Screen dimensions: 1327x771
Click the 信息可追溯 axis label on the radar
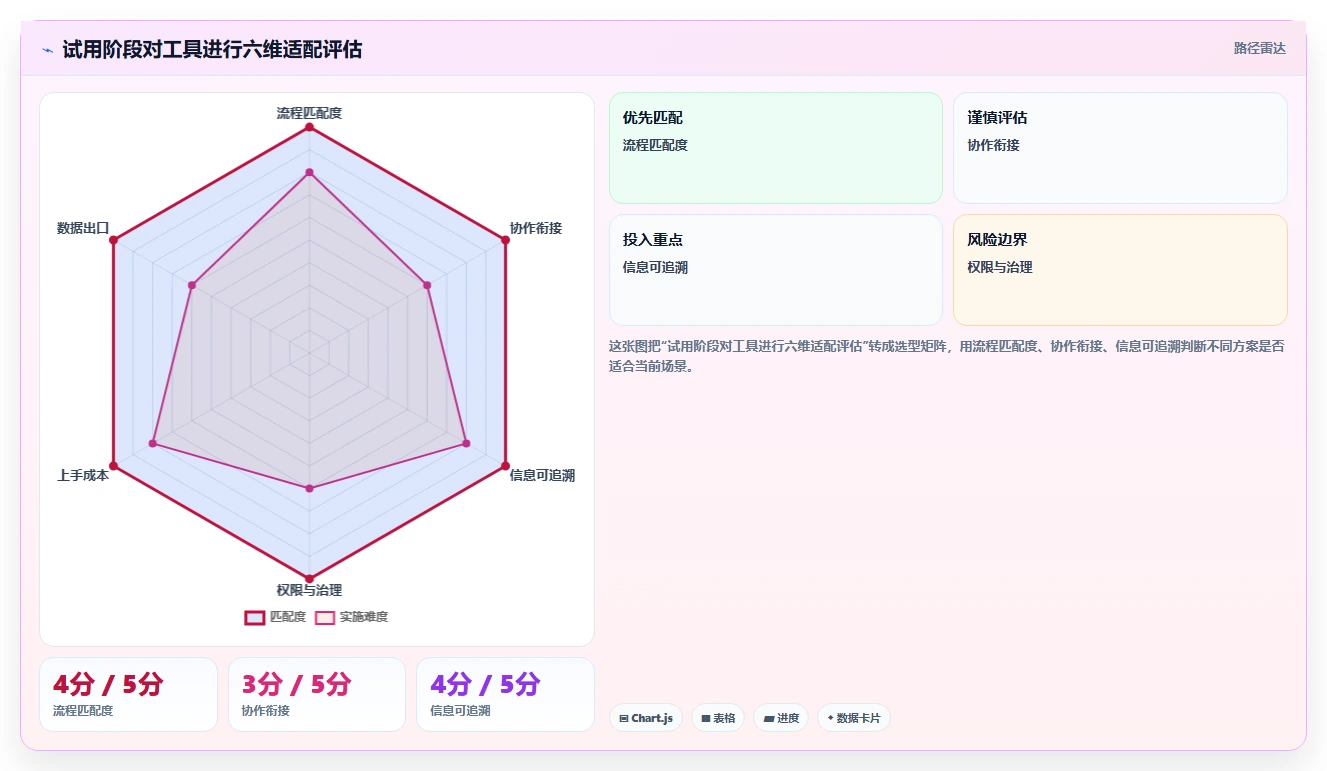542,475
